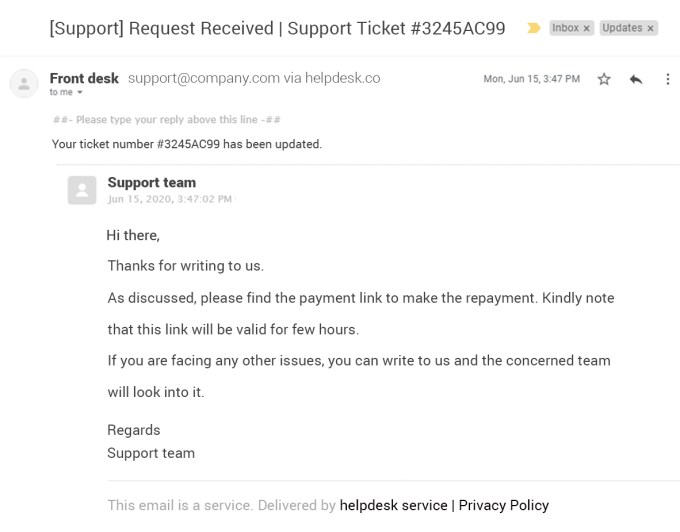The width and height of the screenshot is (680, 532).
Task: Remove the Updates label with its x
Action: [650, 28]
